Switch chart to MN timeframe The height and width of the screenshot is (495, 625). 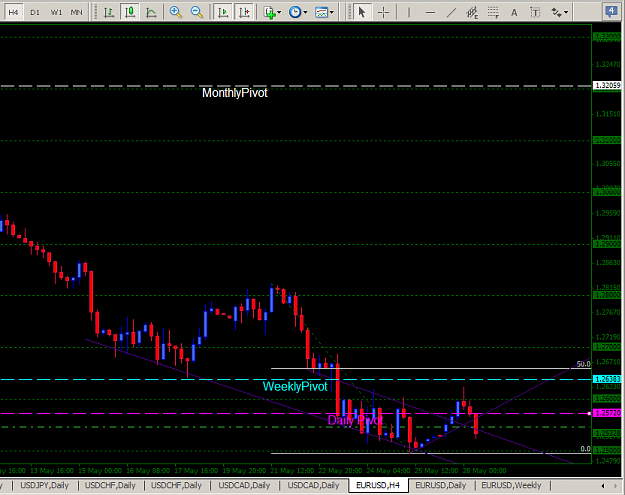(x=77, y=12)
